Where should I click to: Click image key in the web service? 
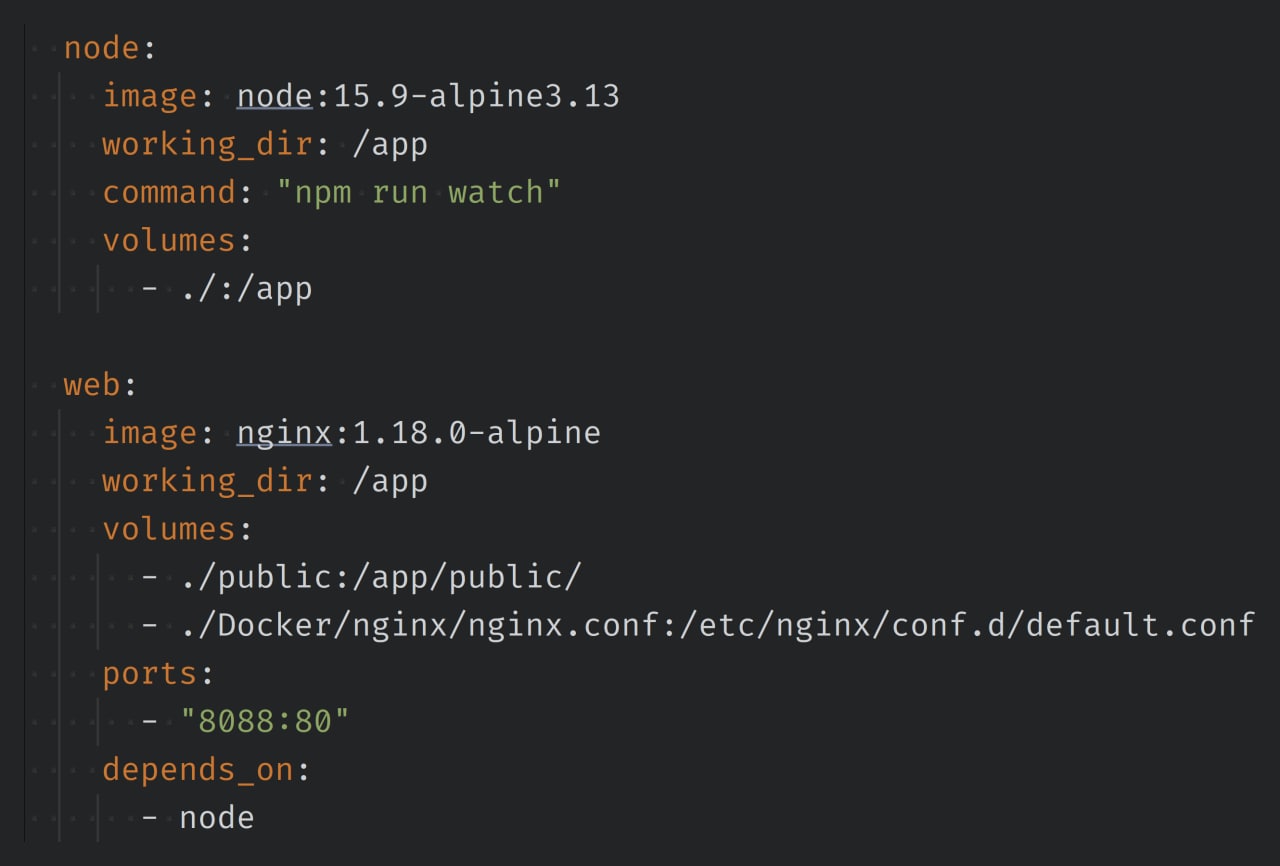[149, 433]
